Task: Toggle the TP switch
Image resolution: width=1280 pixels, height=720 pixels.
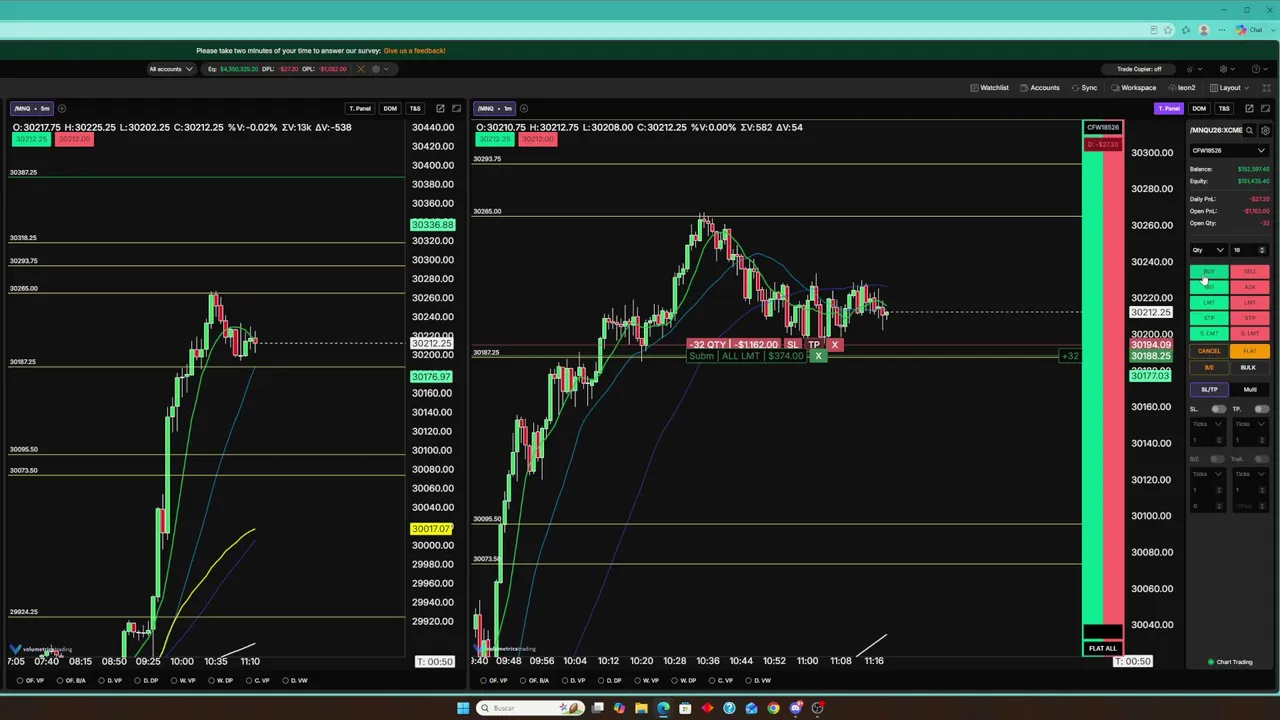Action: (1261, 409)
